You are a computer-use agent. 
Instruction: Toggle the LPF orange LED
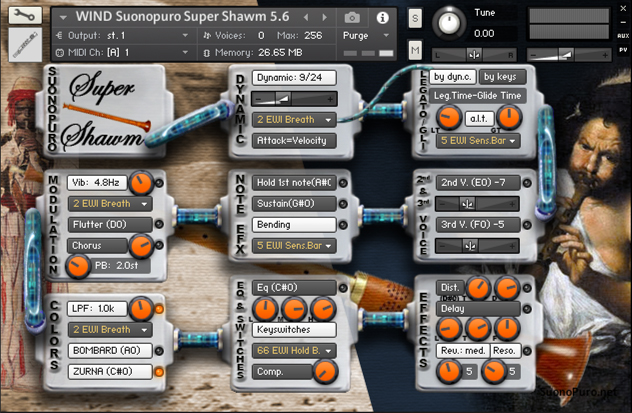pos(159,309)
